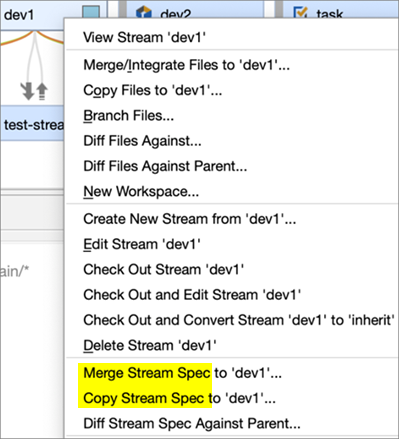Viewport: 399px width, 439px height.
Task: Click the copy-down arrow below dev1
Action: click(28, 91)
